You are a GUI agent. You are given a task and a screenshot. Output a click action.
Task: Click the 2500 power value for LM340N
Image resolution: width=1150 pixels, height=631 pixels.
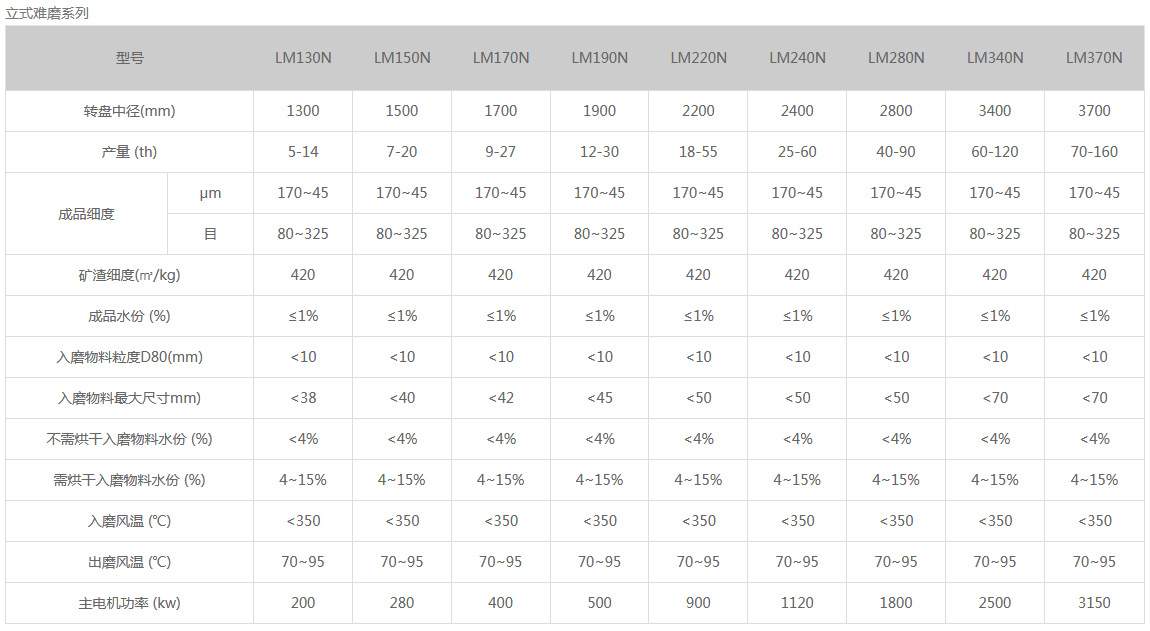pos(995,603)
